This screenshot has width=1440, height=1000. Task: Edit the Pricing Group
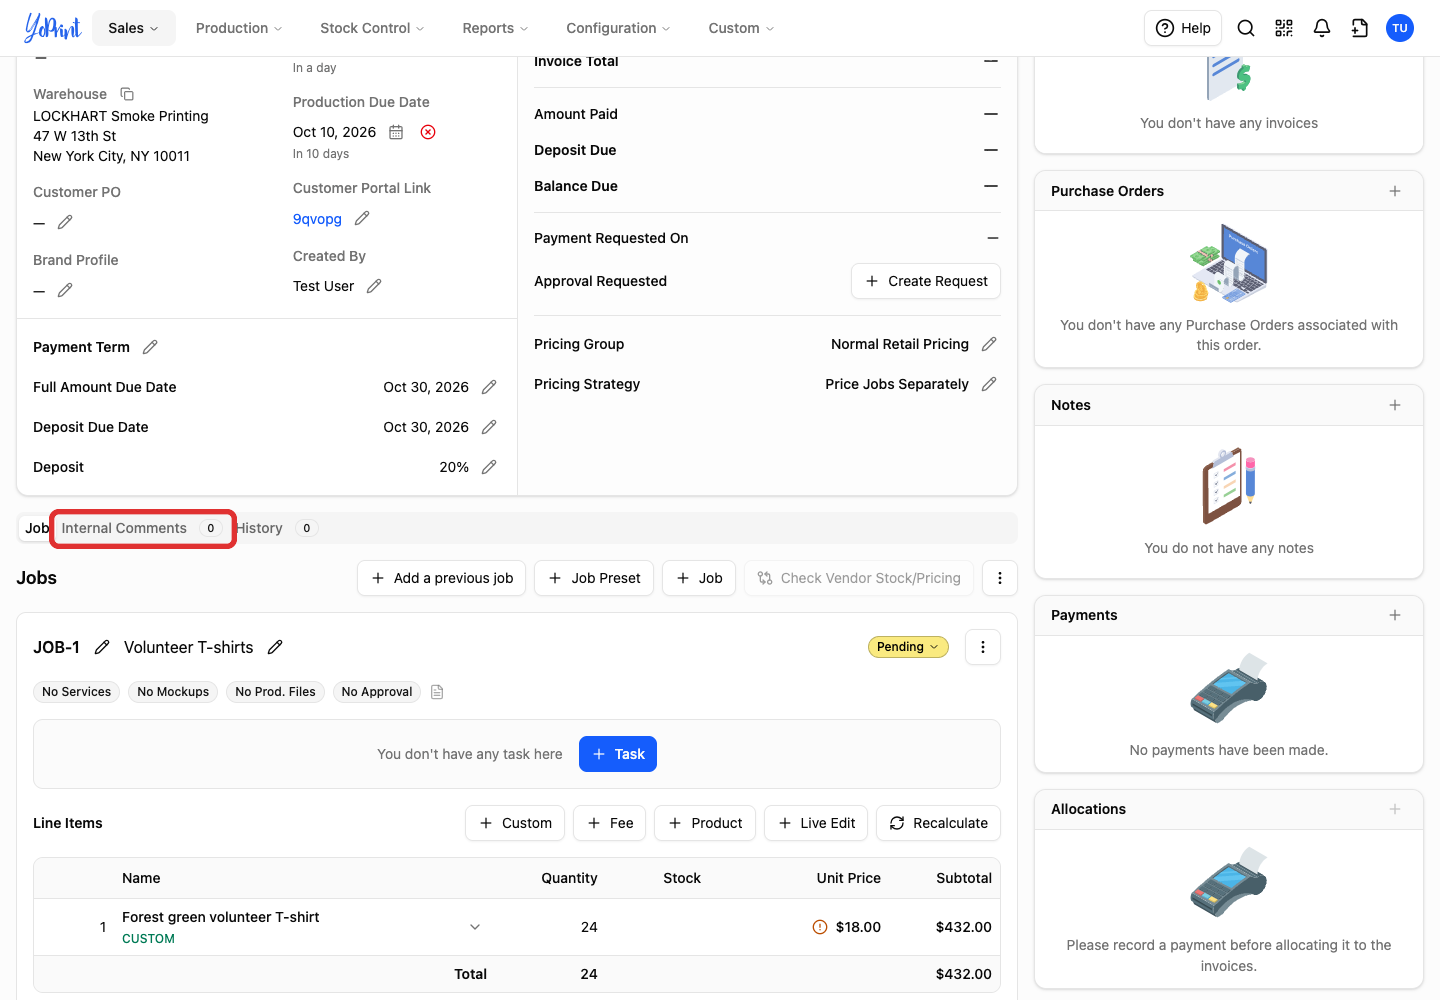989,344
